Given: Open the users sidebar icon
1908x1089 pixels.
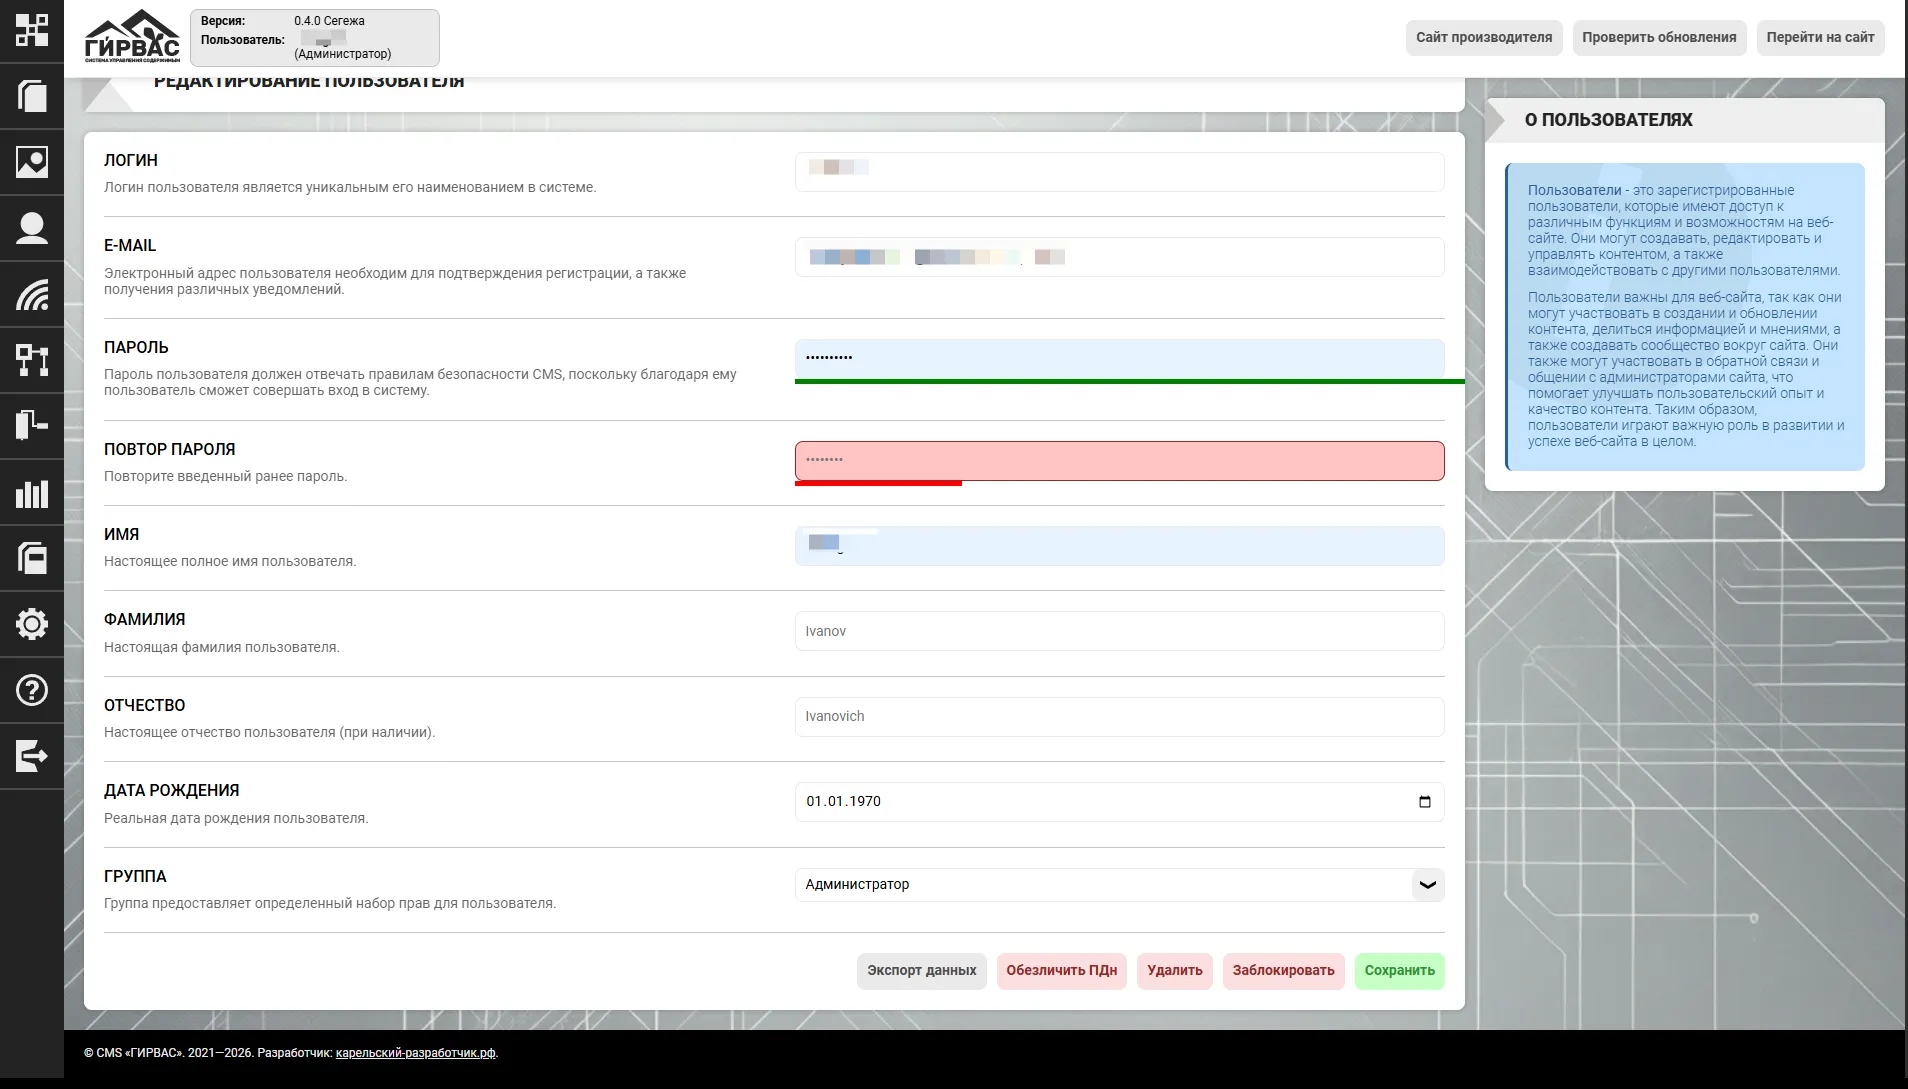Looking at the screenshot, I should [32, 228].
